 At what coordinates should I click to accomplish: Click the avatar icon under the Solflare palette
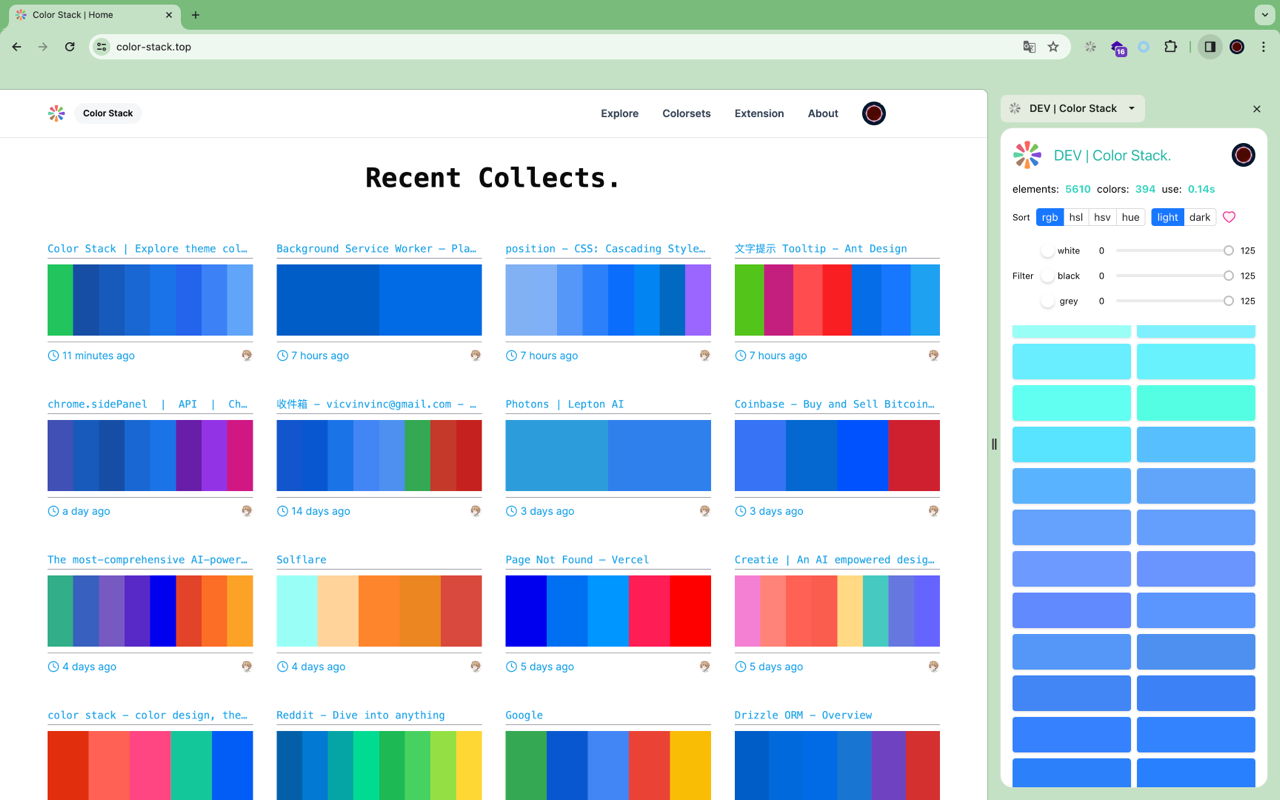(x=475, y=666)
